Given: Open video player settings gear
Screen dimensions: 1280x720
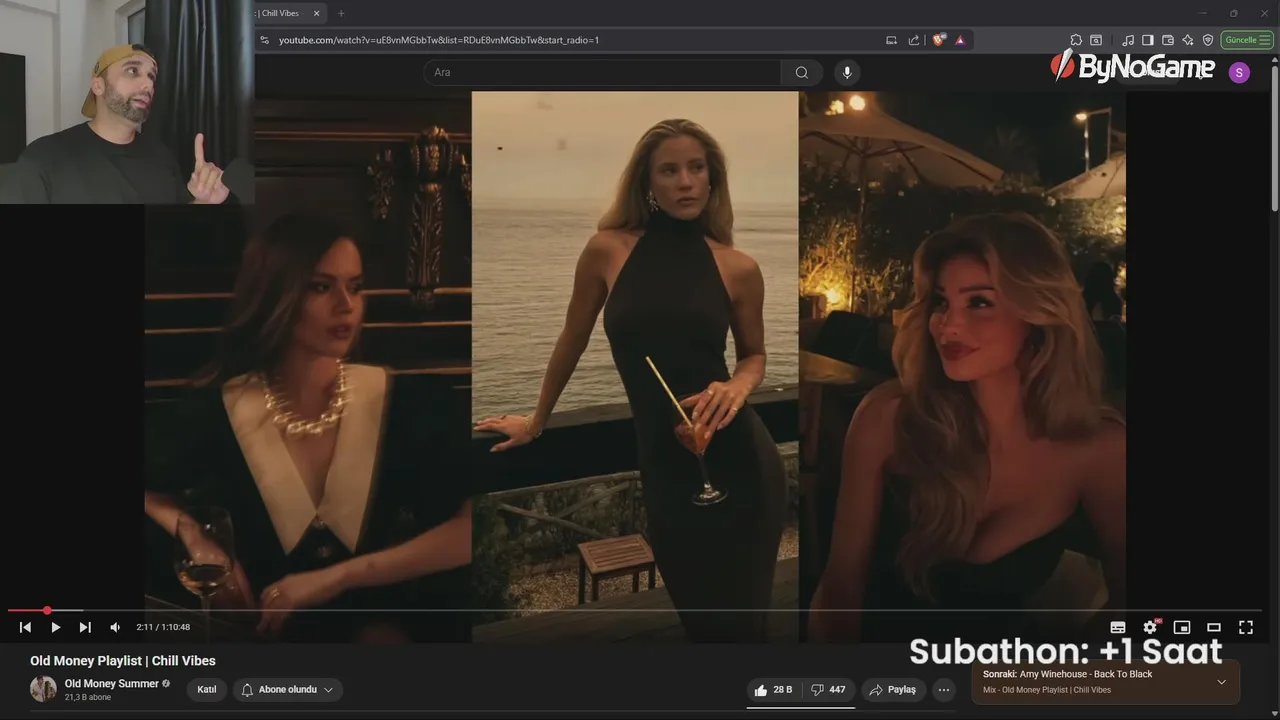Looking at the screenshot, I should pos(1150,627).
